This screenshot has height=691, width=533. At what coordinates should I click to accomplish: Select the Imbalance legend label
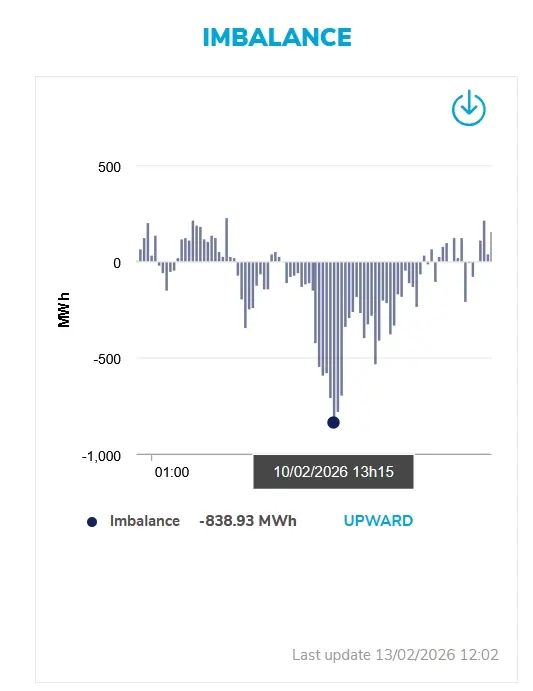pyautogui.click(x=145, y=521)
